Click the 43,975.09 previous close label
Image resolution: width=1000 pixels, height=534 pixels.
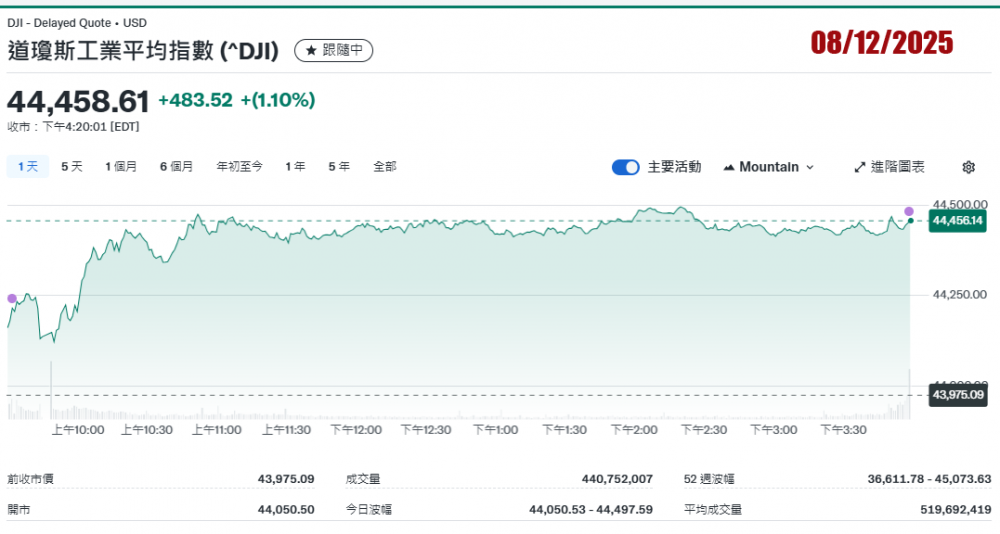[957, 396]
